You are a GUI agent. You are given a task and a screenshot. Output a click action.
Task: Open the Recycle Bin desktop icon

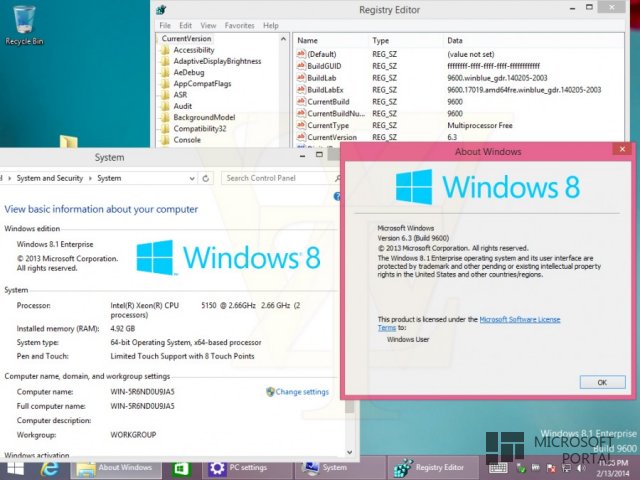24,24
